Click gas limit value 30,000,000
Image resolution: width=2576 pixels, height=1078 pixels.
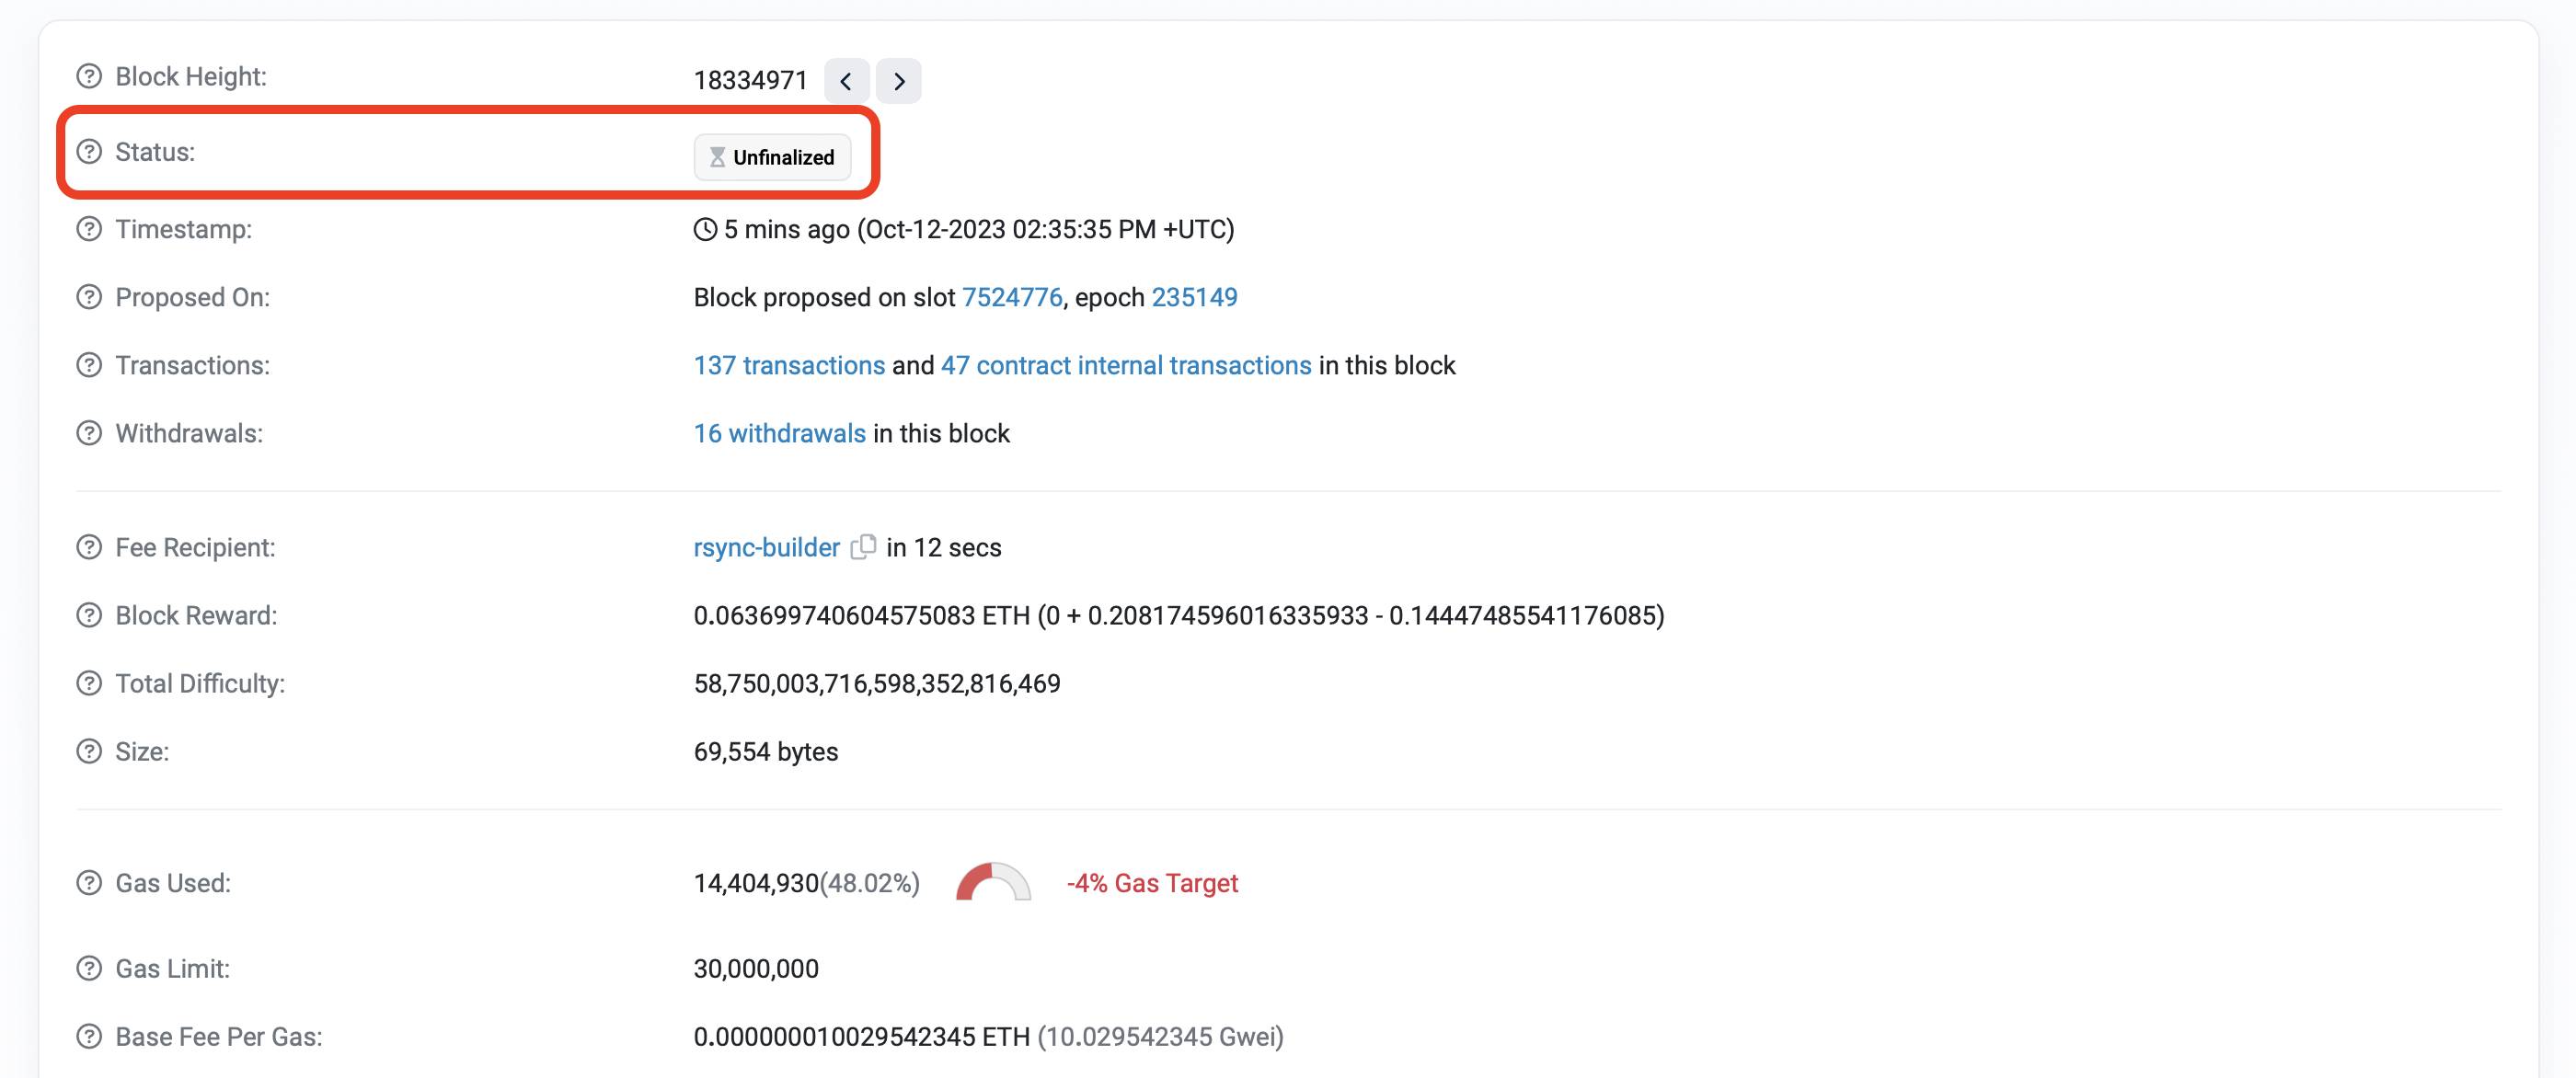pos(756,968)
